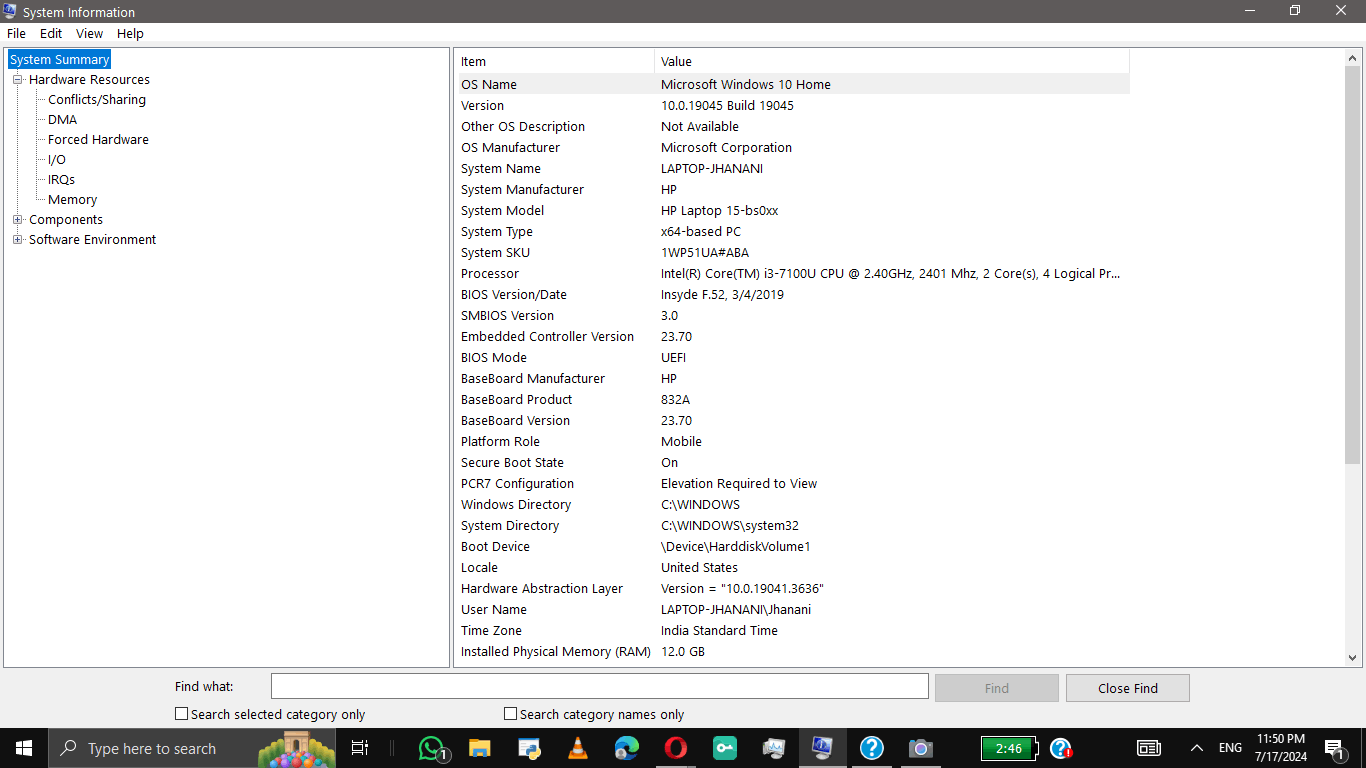This screenshot has height=768, width=1366.
Task: Click the value LAPTOP-JHANANI\Jhanani
Action: [x=736, y=609]
